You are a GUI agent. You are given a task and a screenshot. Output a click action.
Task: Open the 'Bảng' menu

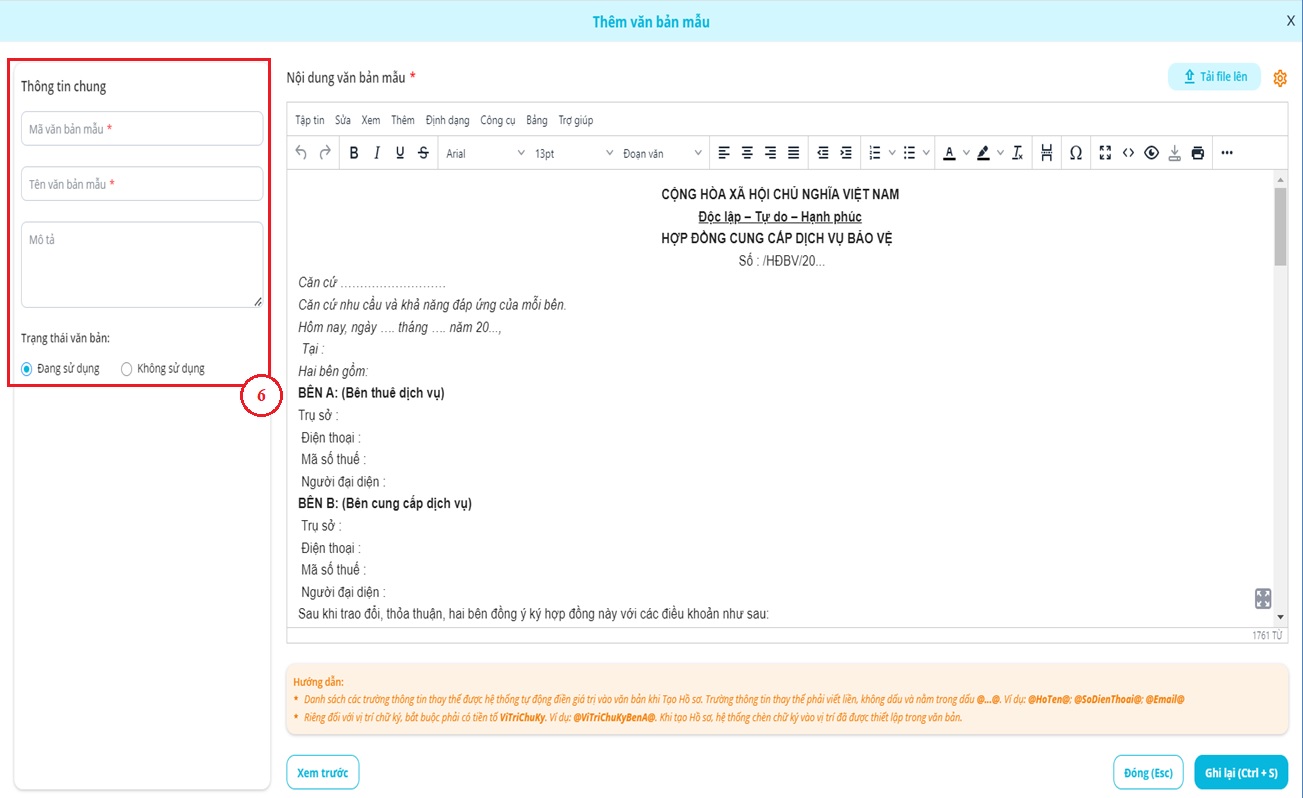tap(537, 120)
